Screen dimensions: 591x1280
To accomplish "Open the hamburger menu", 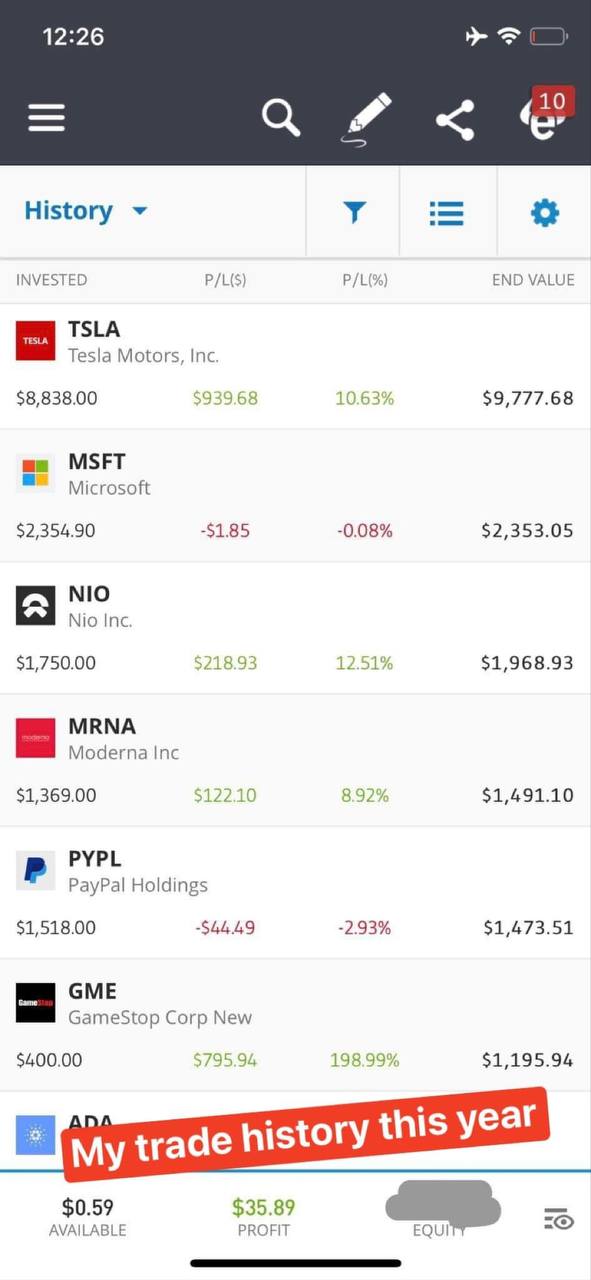I will 46,119.
